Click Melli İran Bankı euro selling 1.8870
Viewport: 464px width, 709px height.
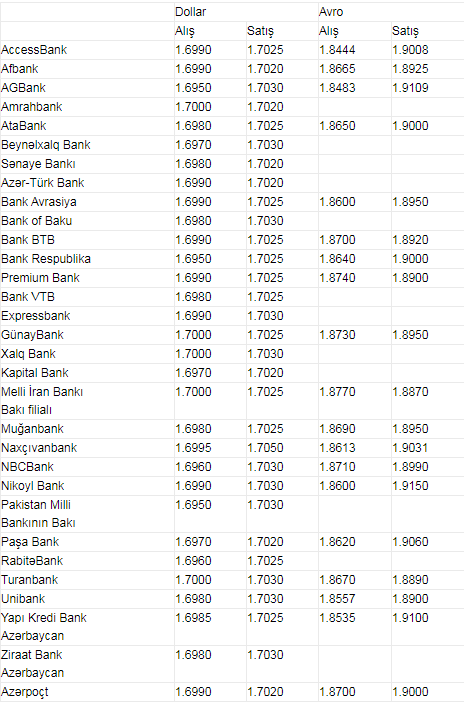coord(410,392)
